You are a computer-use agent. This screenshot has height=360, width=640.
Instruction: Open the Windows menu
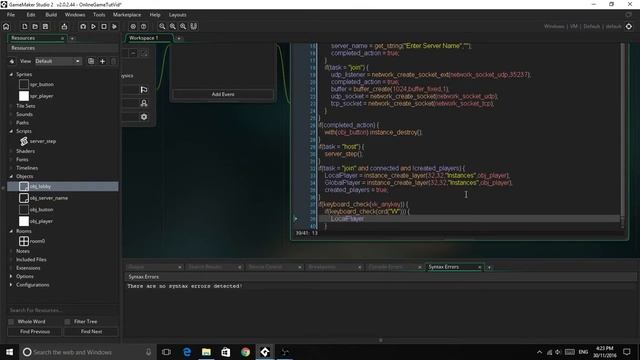[75, 15]
